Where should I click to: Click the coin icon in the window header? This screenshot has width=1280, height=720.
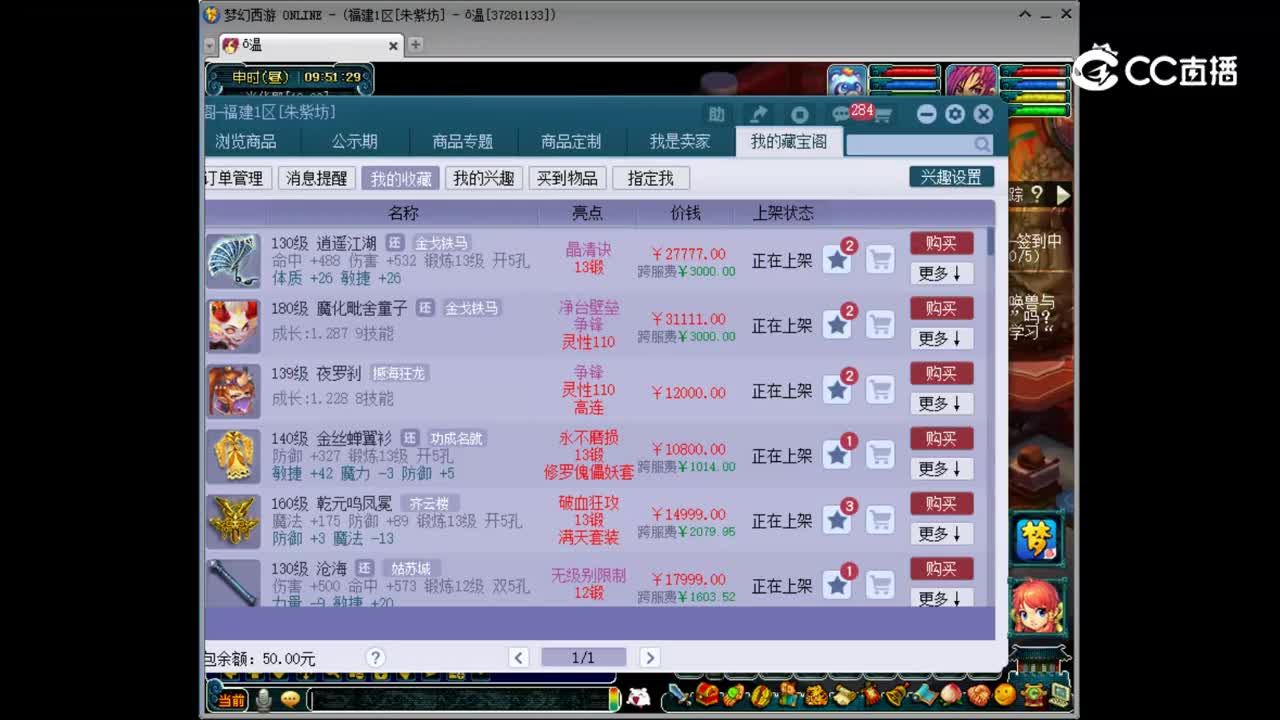(x=799, y=114)
